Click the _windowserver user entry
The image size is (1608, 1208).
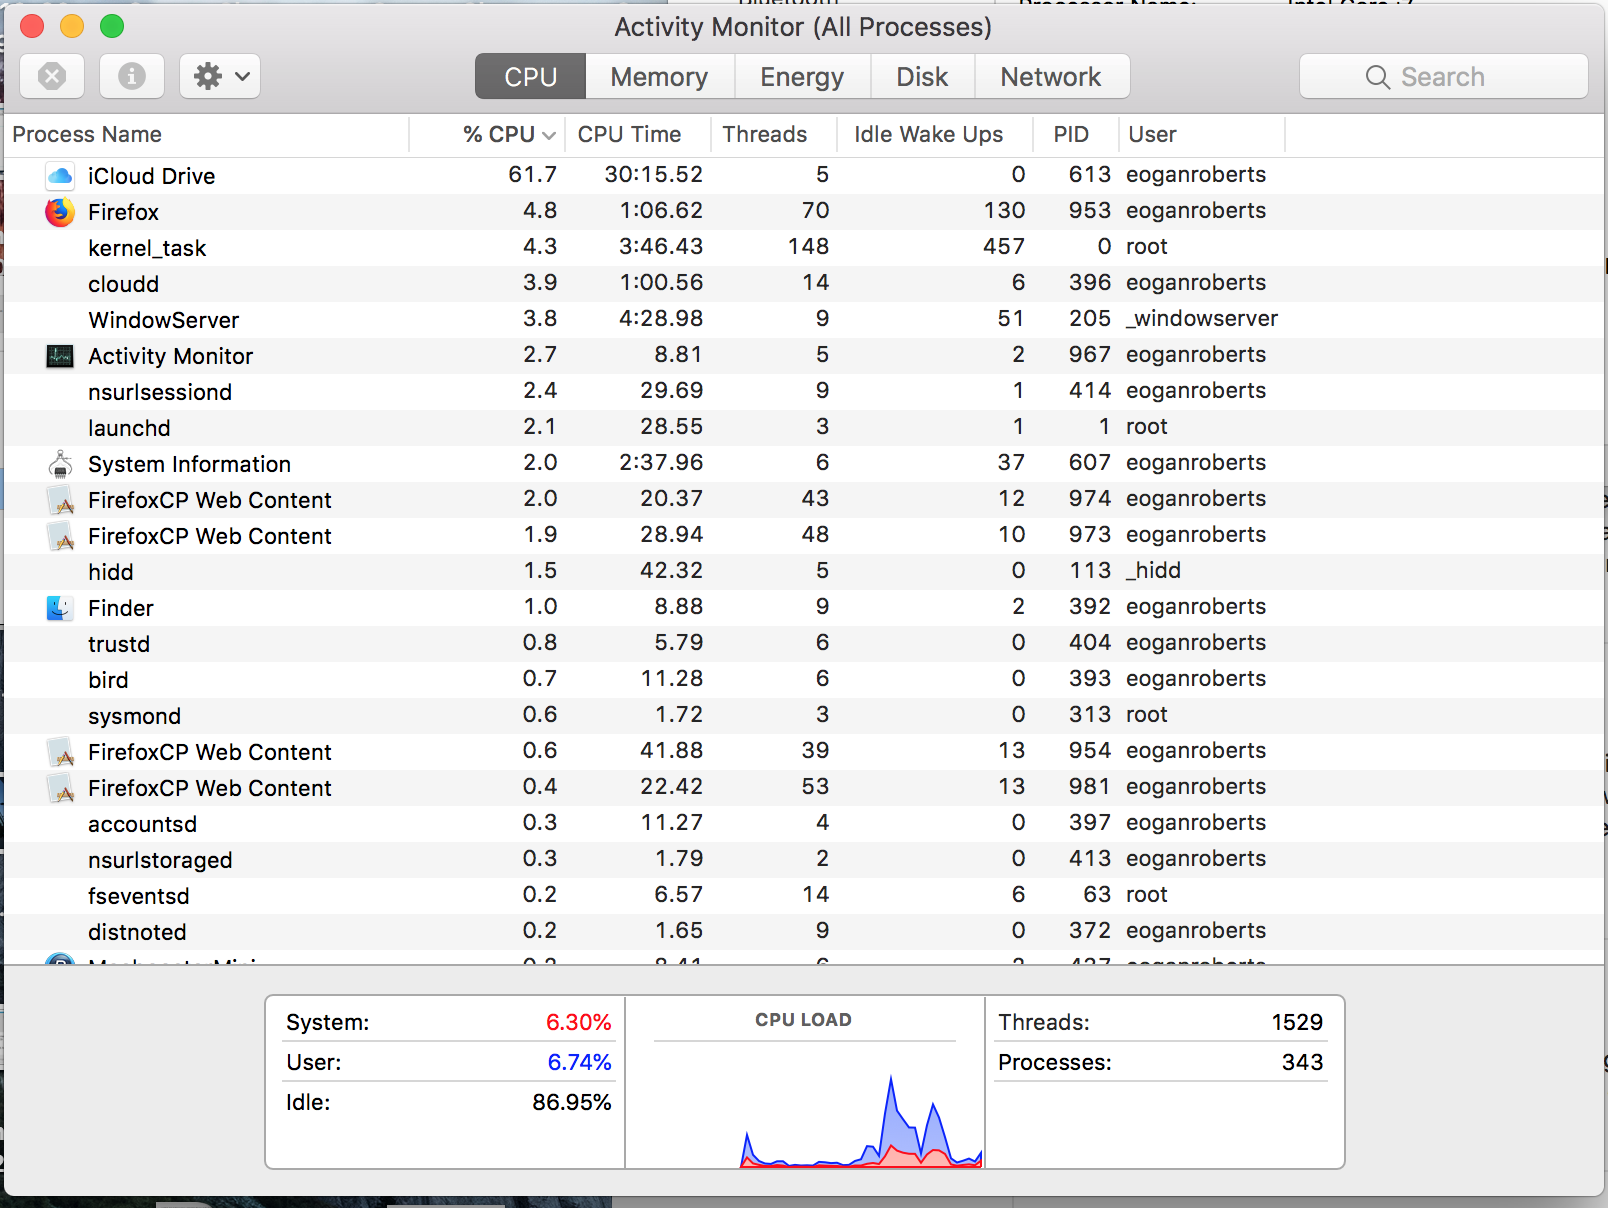[x=1201, y=319]
